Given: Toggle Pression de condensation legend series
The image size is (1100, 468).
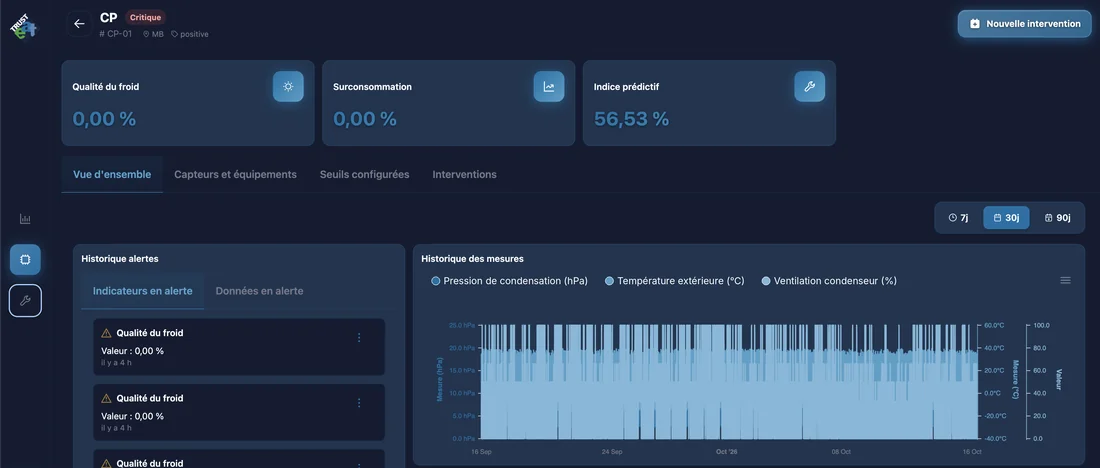Looking at the screenshot, I should (x=509, y=281).
